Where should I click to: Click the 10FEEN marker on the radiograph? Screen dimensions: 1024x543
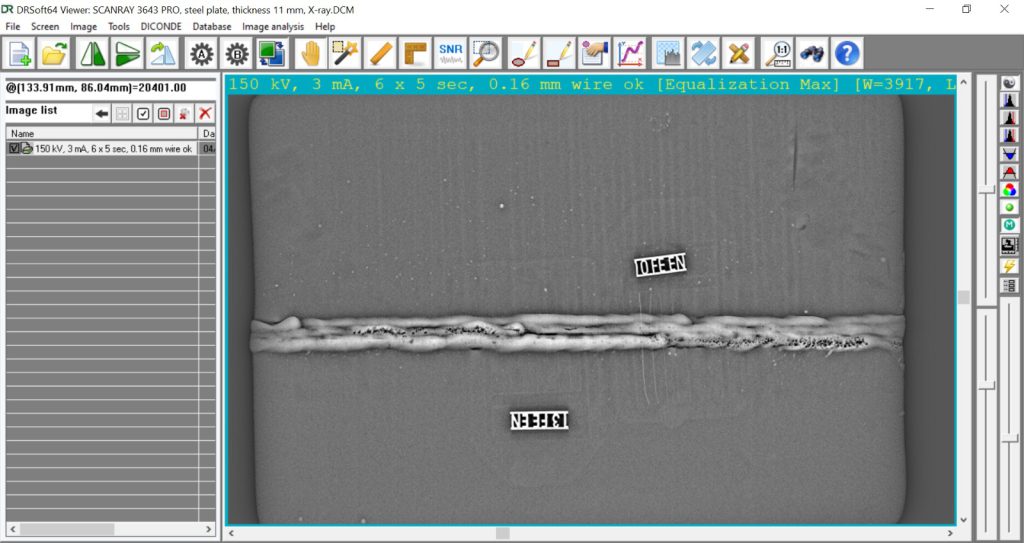pos(660,264)
